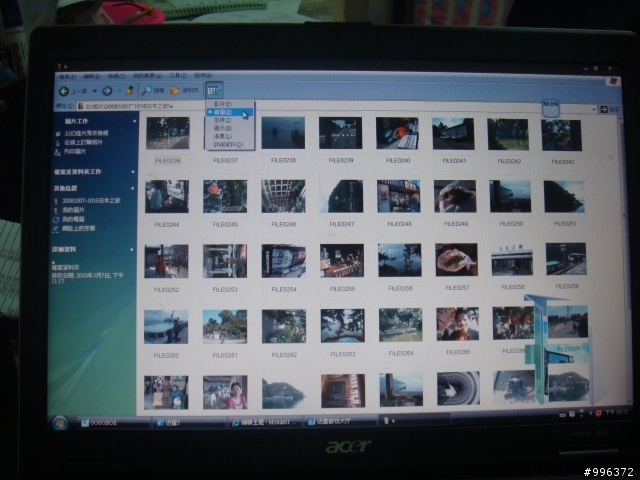
Task: Click the Forward arrow button
Action: 107,91
